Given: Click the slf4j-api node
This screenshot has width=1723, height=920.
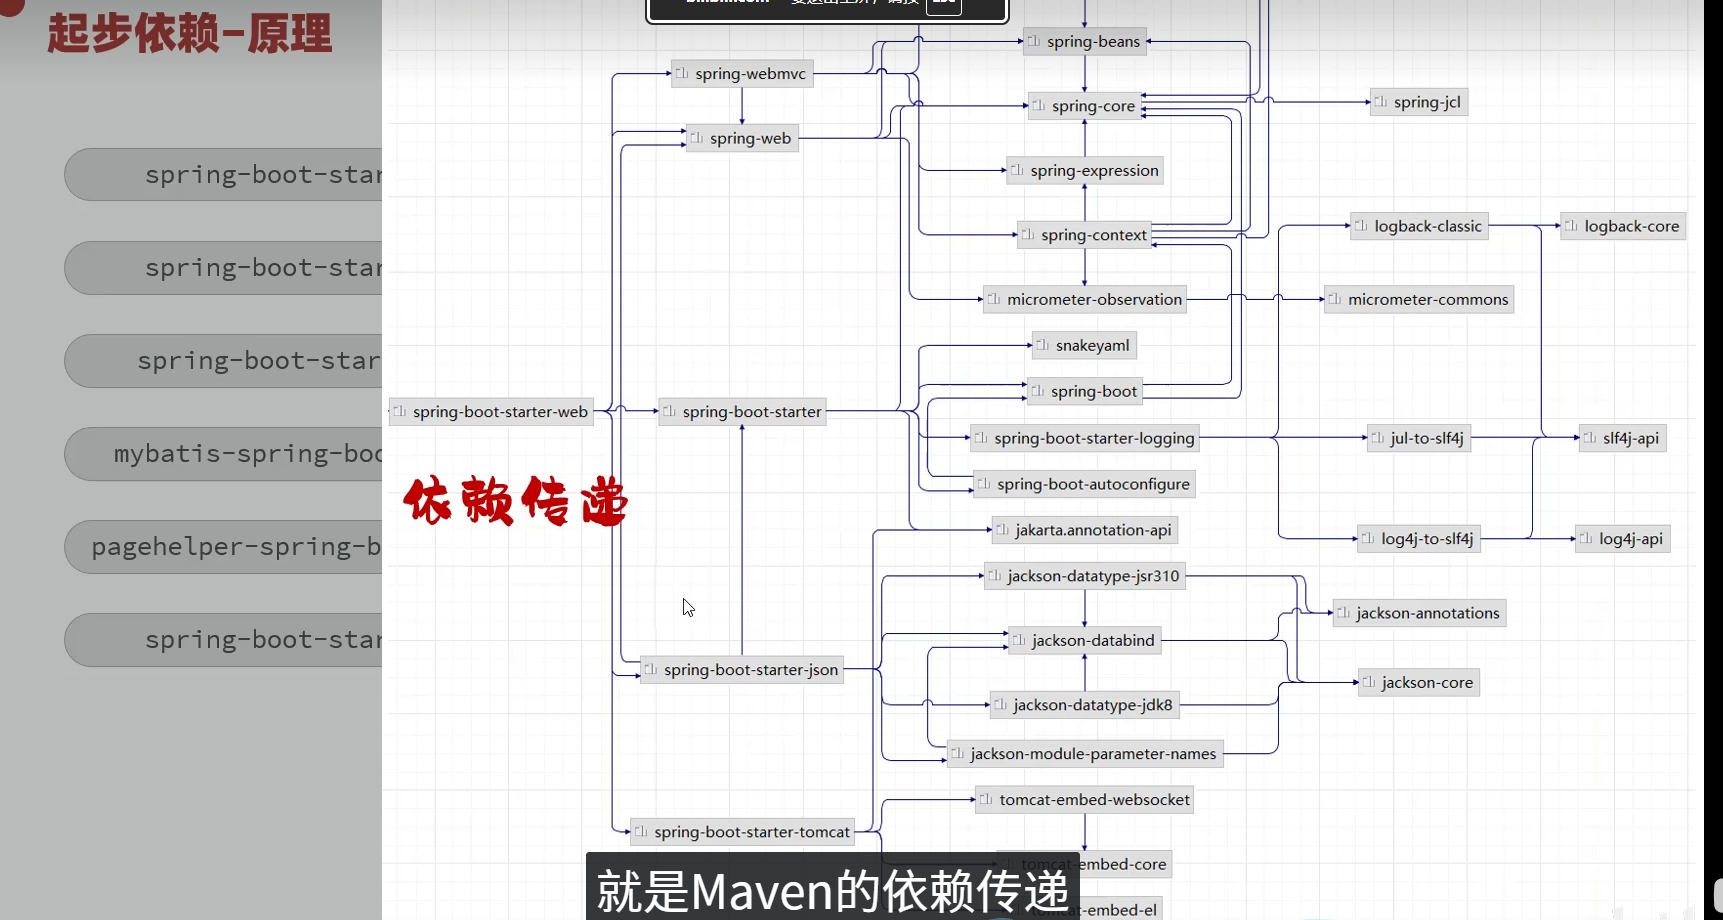Looking at the screenshot, I should 1623,438.
